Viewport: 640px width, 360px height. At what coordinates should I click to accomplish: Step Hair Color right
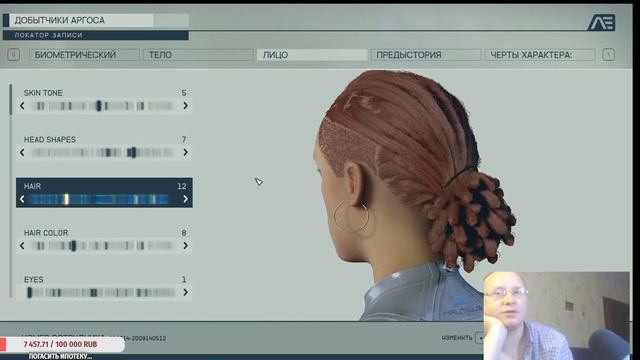[x=185, y=246]
